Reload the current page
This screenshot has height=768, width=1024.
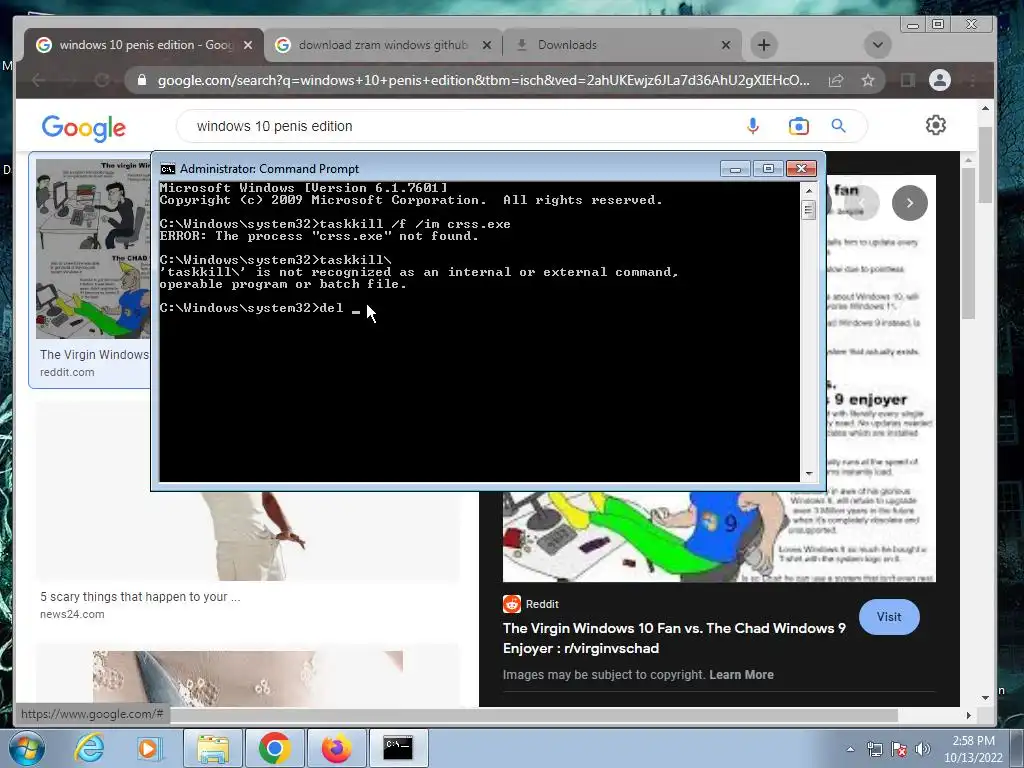[102, 80]
